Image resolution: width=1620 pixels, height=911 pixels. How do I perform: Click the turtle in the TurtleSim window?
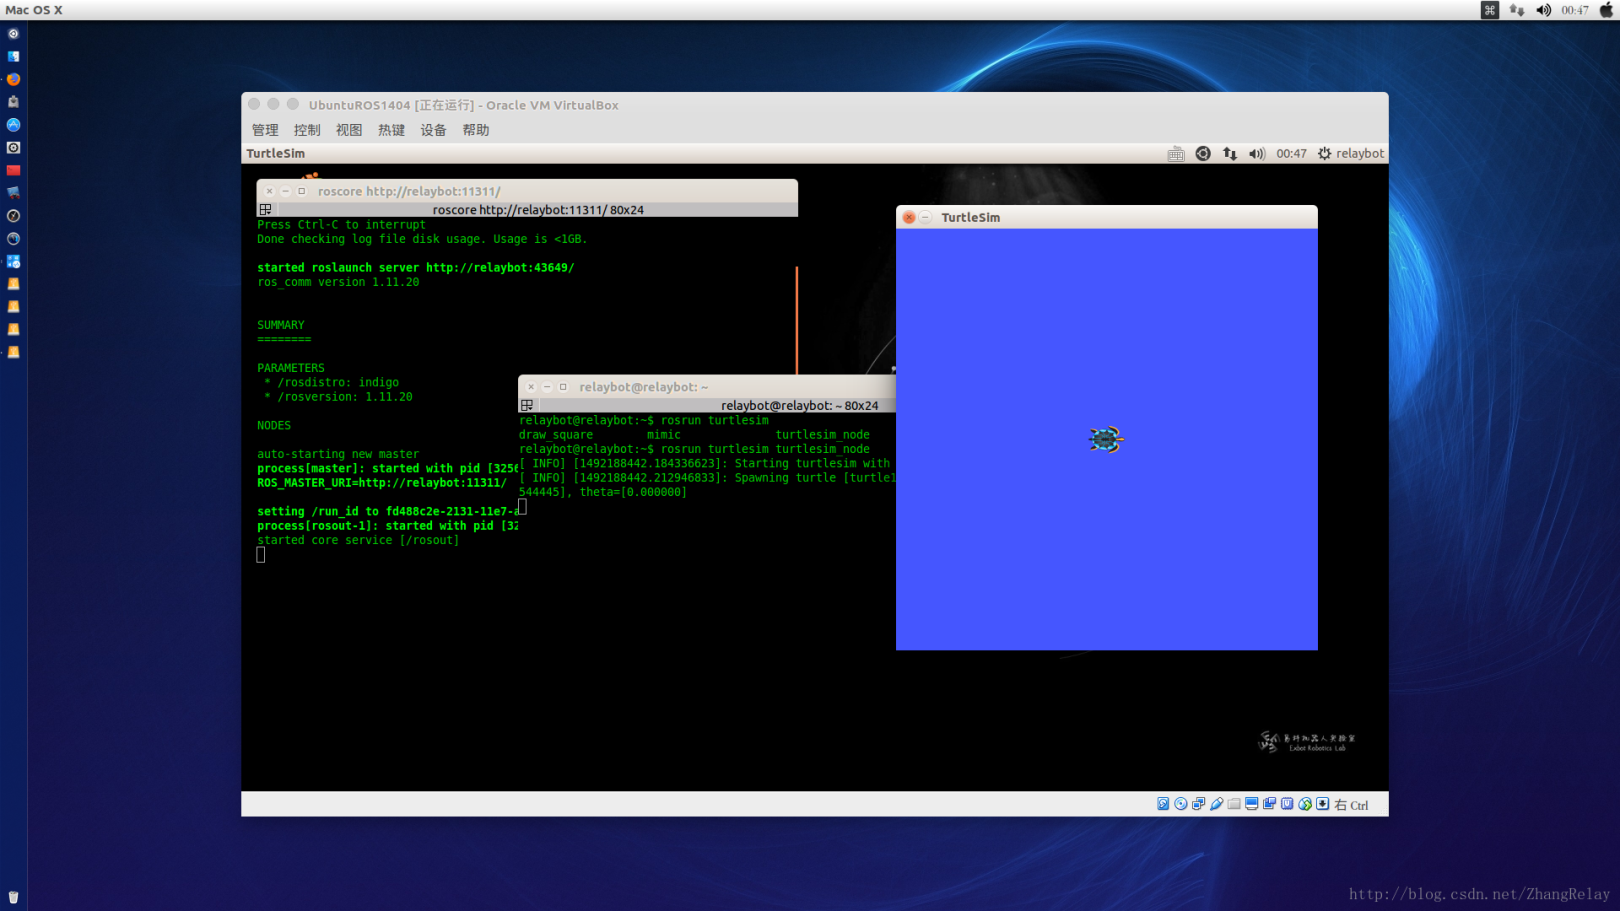pyautogui.click(x=1106, y=439)
